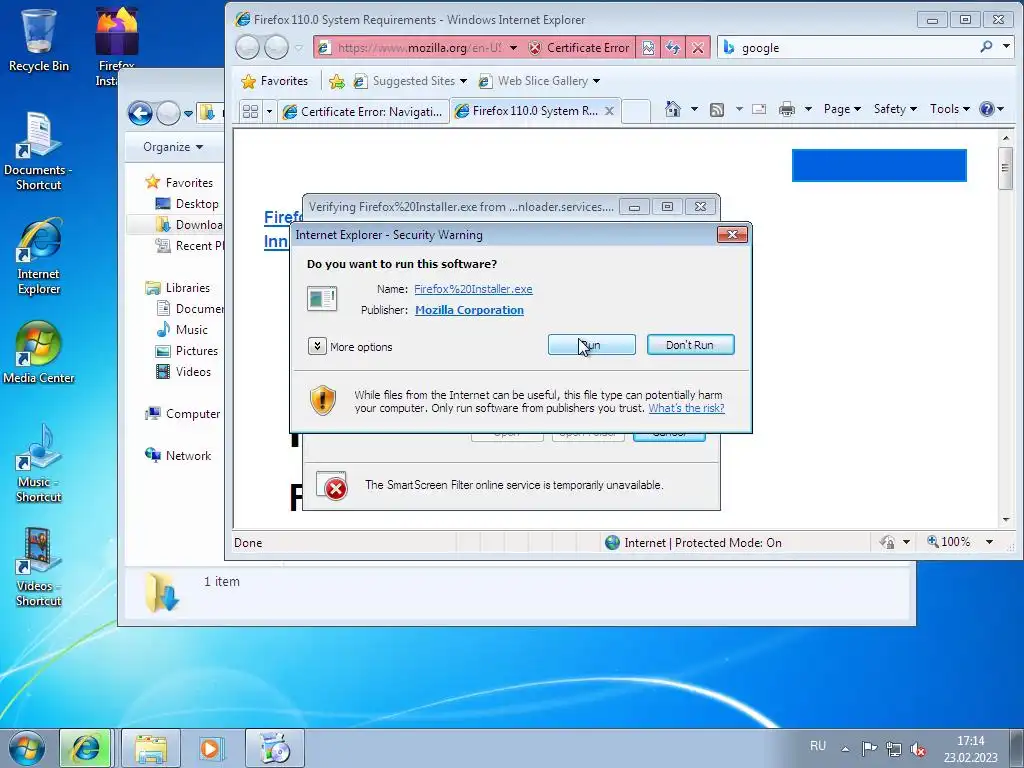Select Music in the Explorer libraries
The width and height of the screenshot is (1024, 768).
[x=182, y=330]
